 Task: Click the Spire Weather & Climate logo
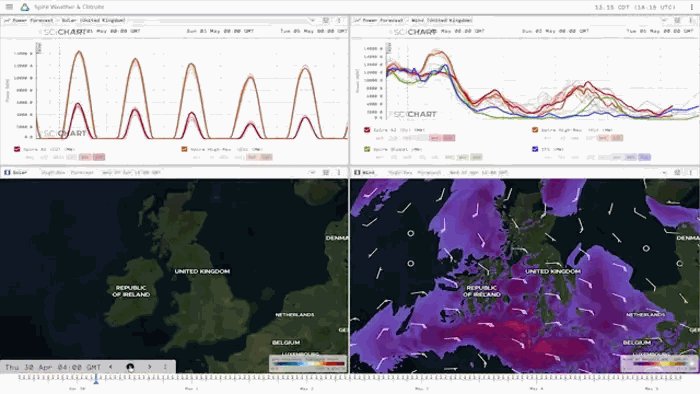[25, 7]
